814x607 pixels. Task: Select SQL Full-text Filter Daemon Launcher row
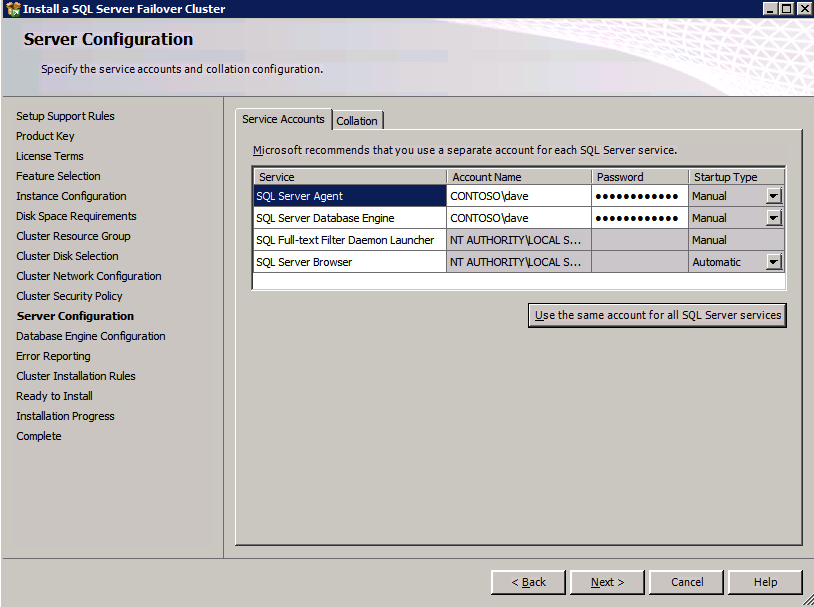pyautogui.click(x=349, y=240)
